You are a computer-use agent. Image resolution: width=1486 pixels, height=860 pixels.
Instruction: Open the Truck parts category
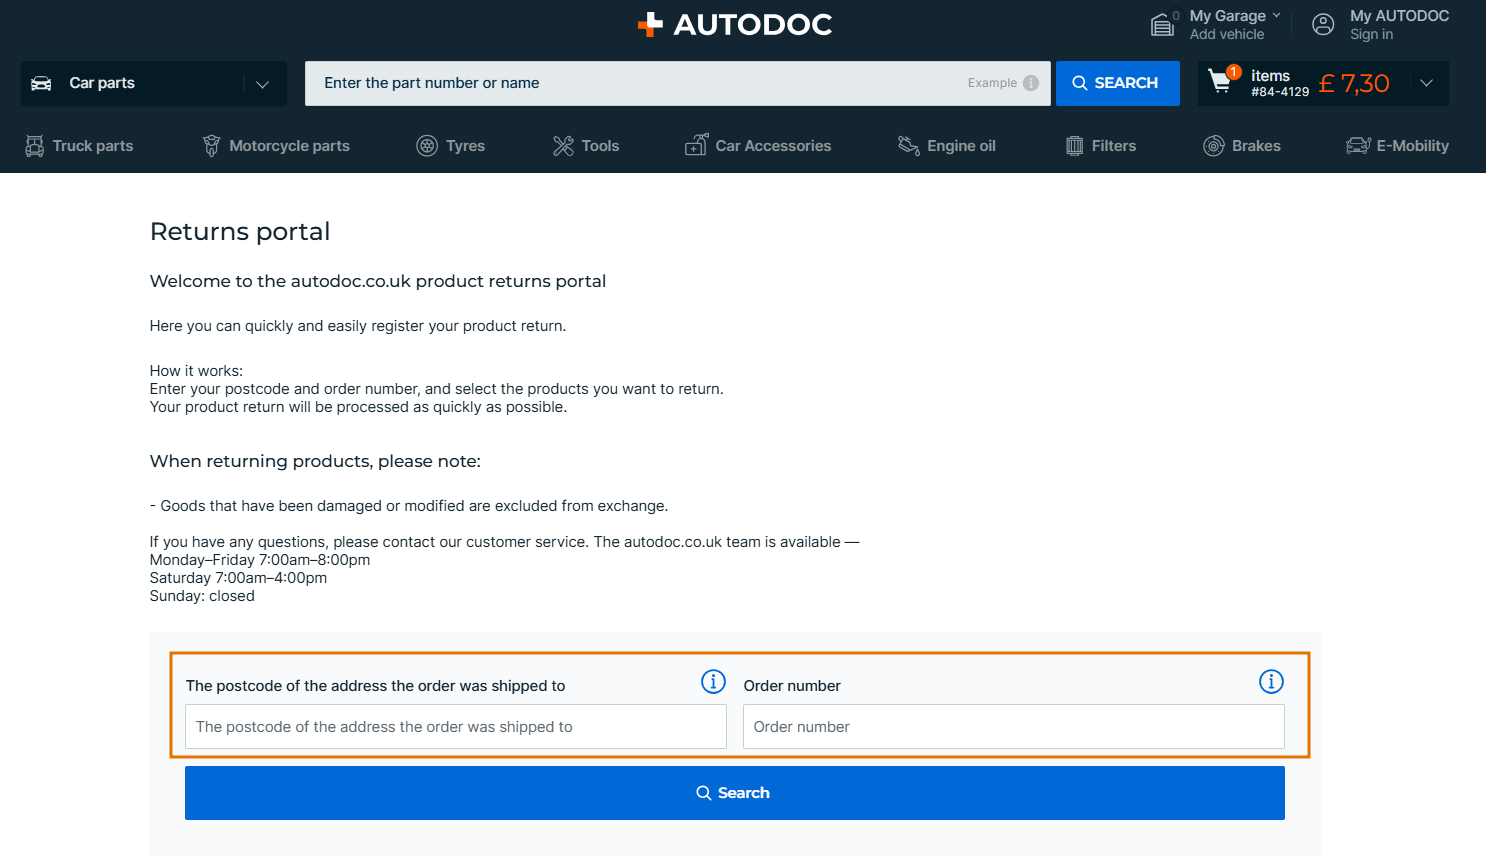(x=79, y=146)
